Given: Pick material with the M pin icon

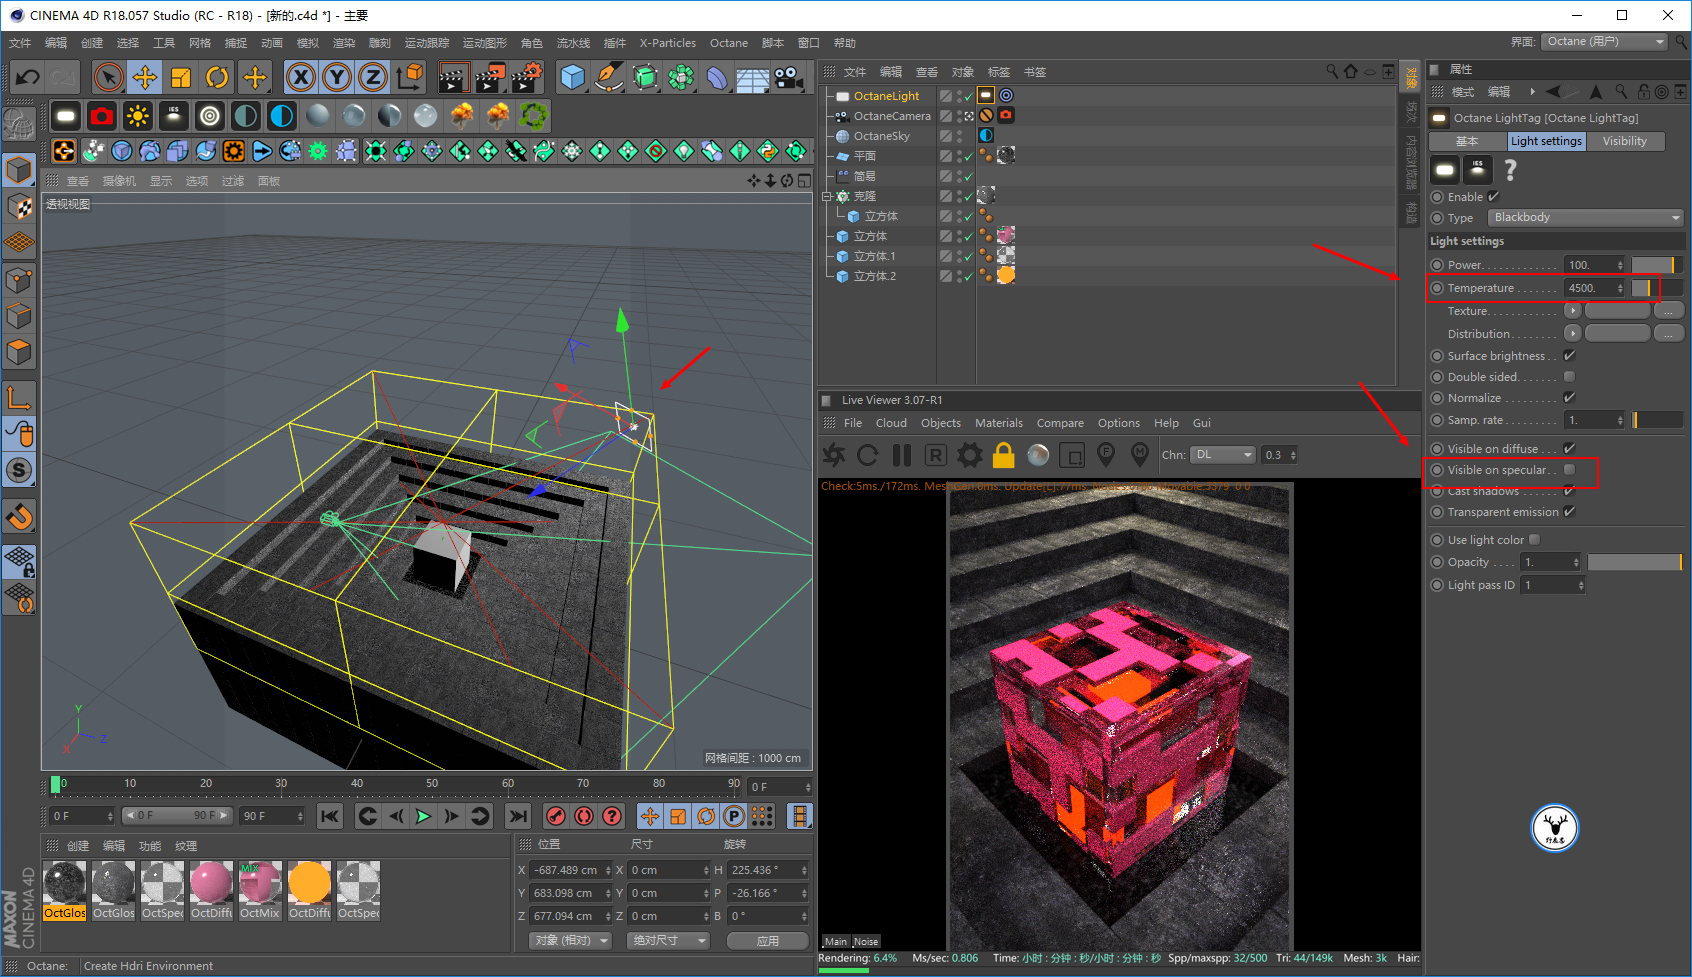Looking at the screenshot, I should (x=1140, y=455).
